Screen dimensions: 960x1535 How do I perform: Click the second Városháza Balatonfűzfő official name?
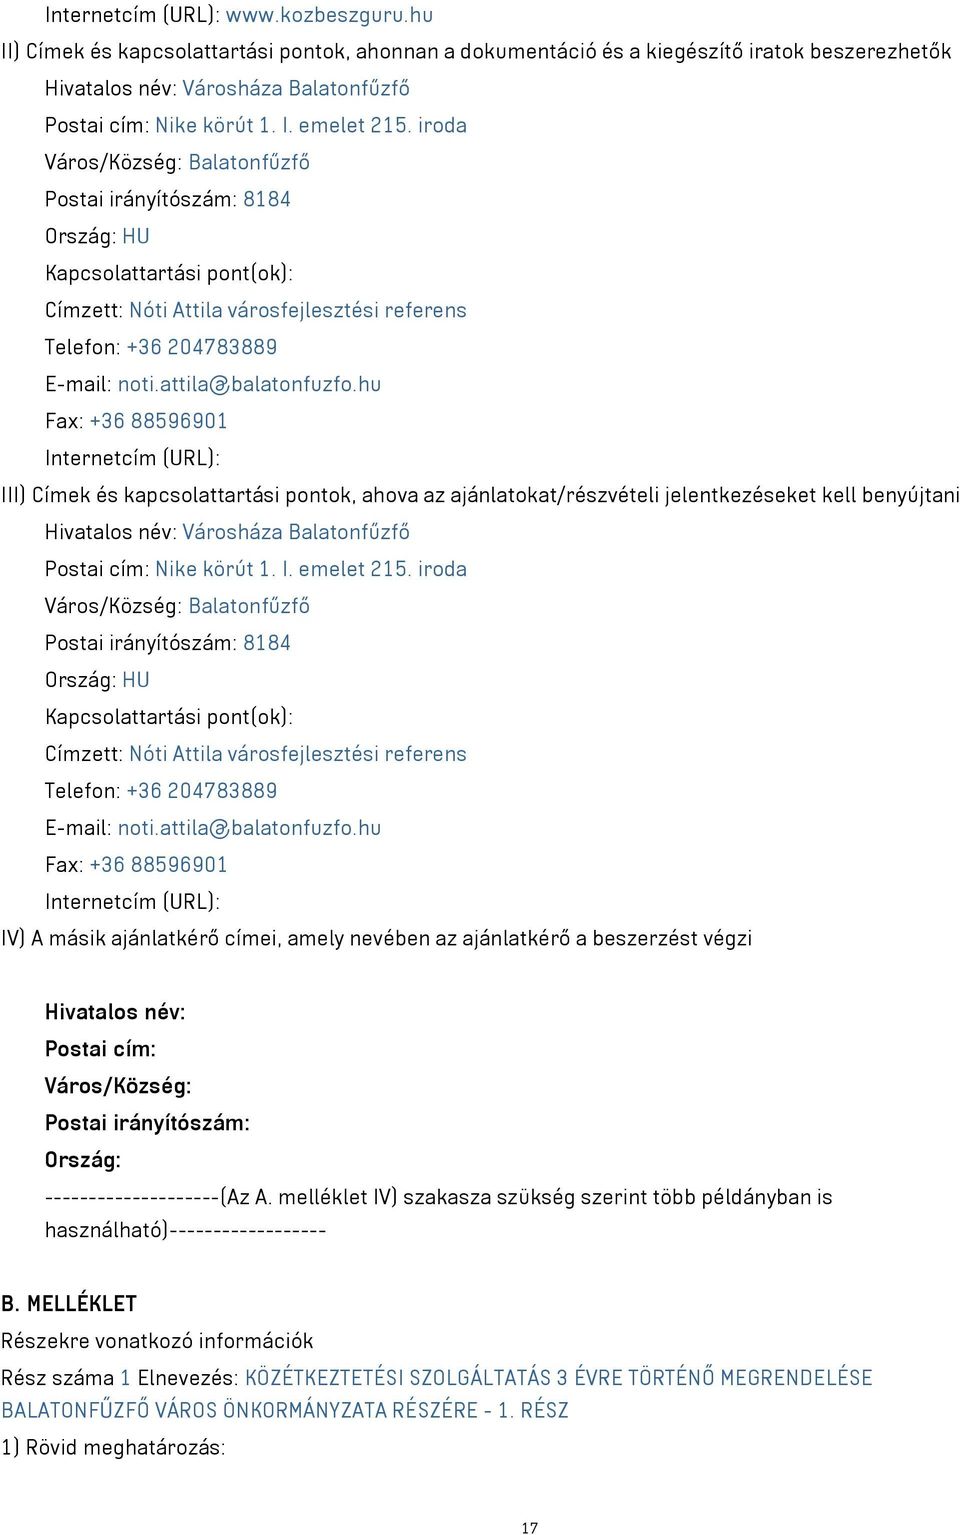click(x=296, y=532)
